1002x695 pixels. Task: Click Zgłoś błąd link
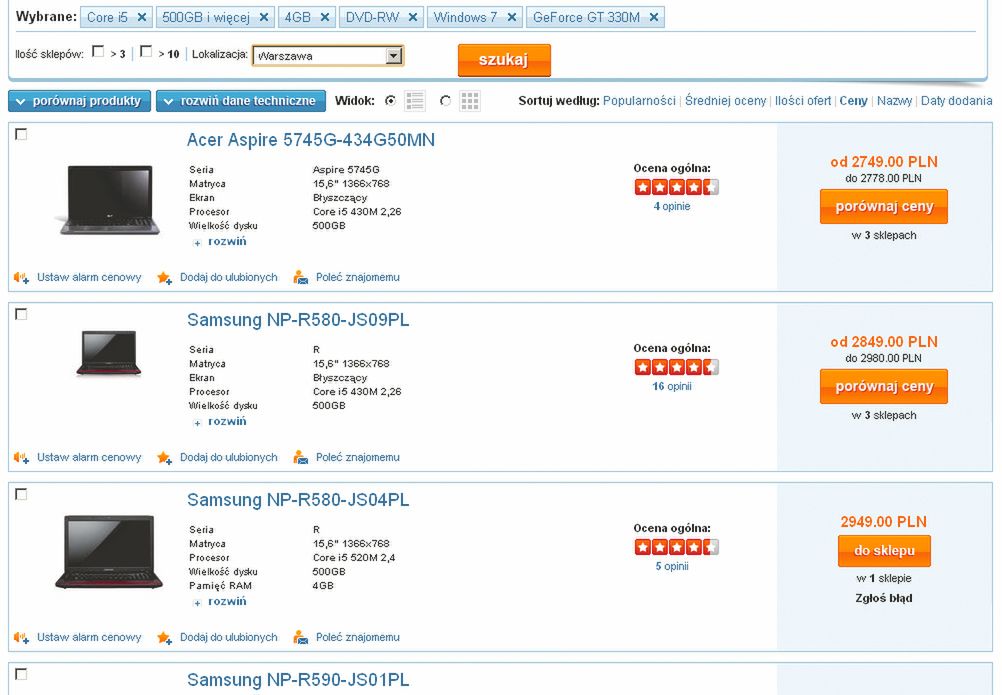coord(884,599)
